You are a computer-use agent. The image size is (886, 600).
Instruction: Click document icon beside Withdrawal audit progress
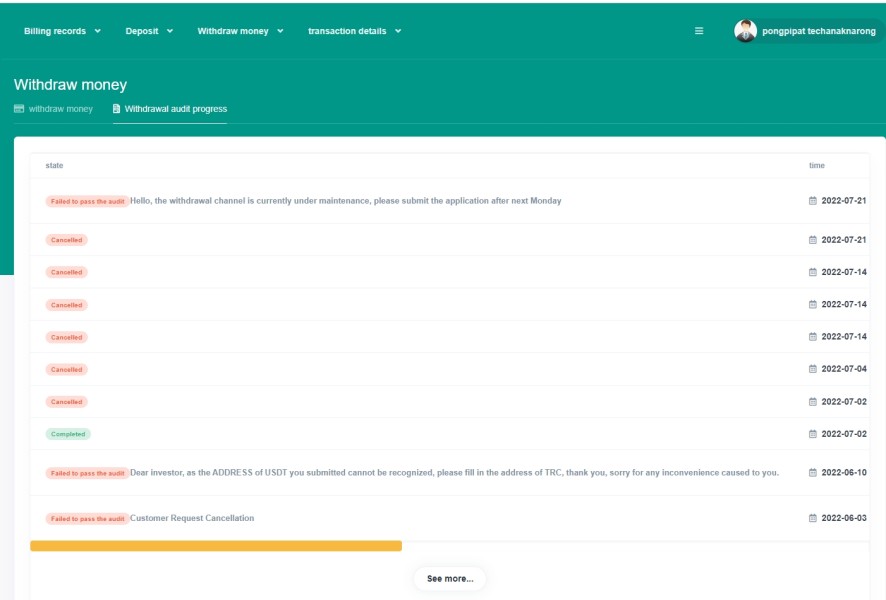pos(116,108)
